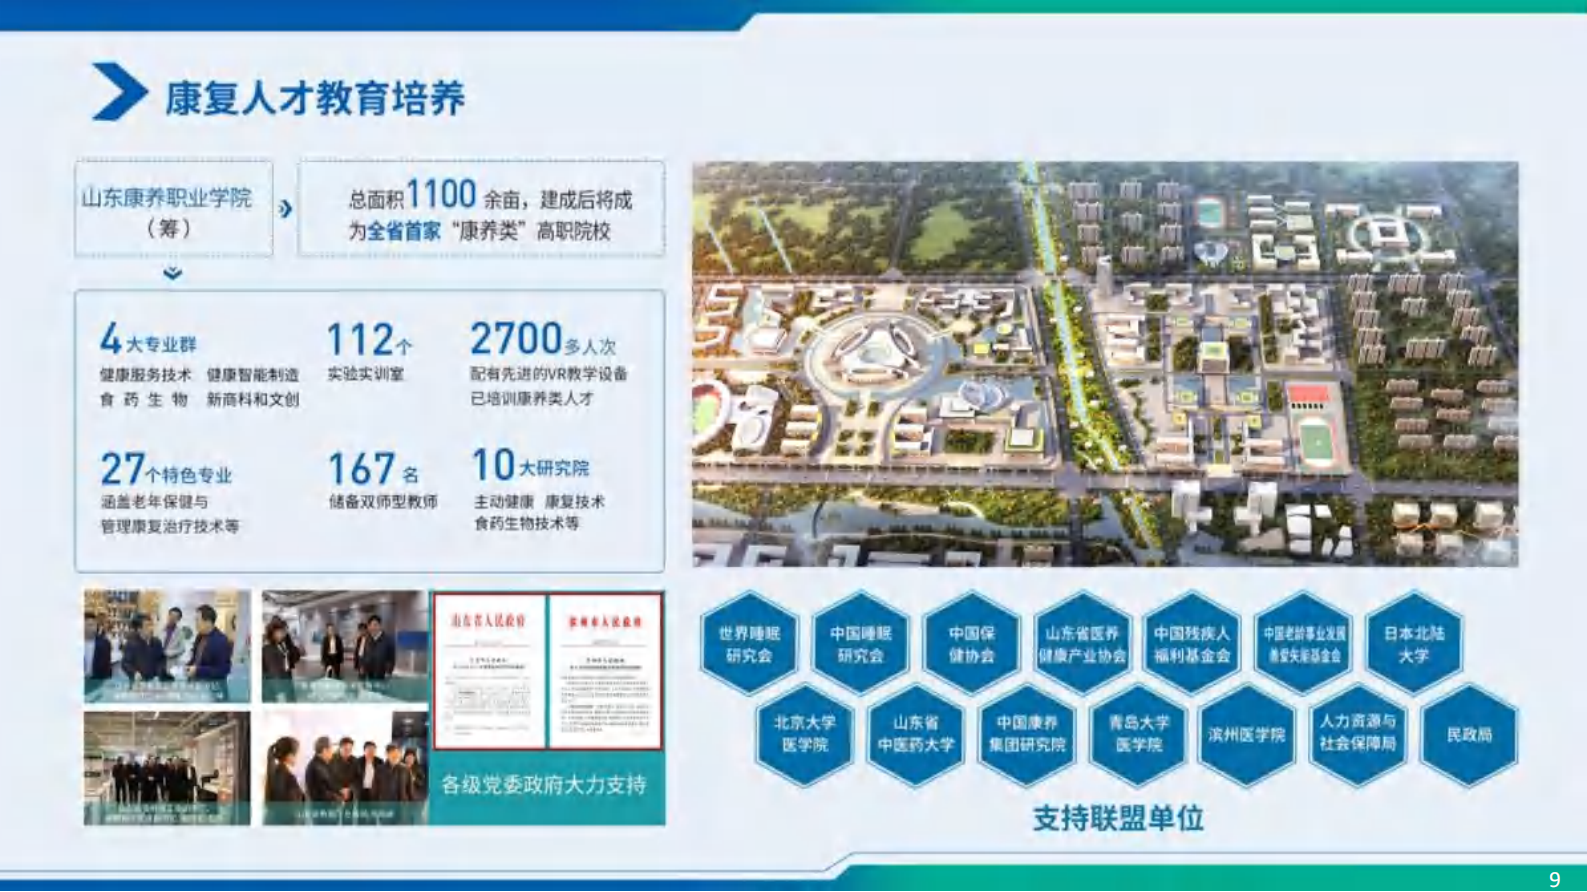Screen dimensions: 1587x892
Task: Select the photo of the woman with a ponytail facing officials
Action: pos(345,768)
